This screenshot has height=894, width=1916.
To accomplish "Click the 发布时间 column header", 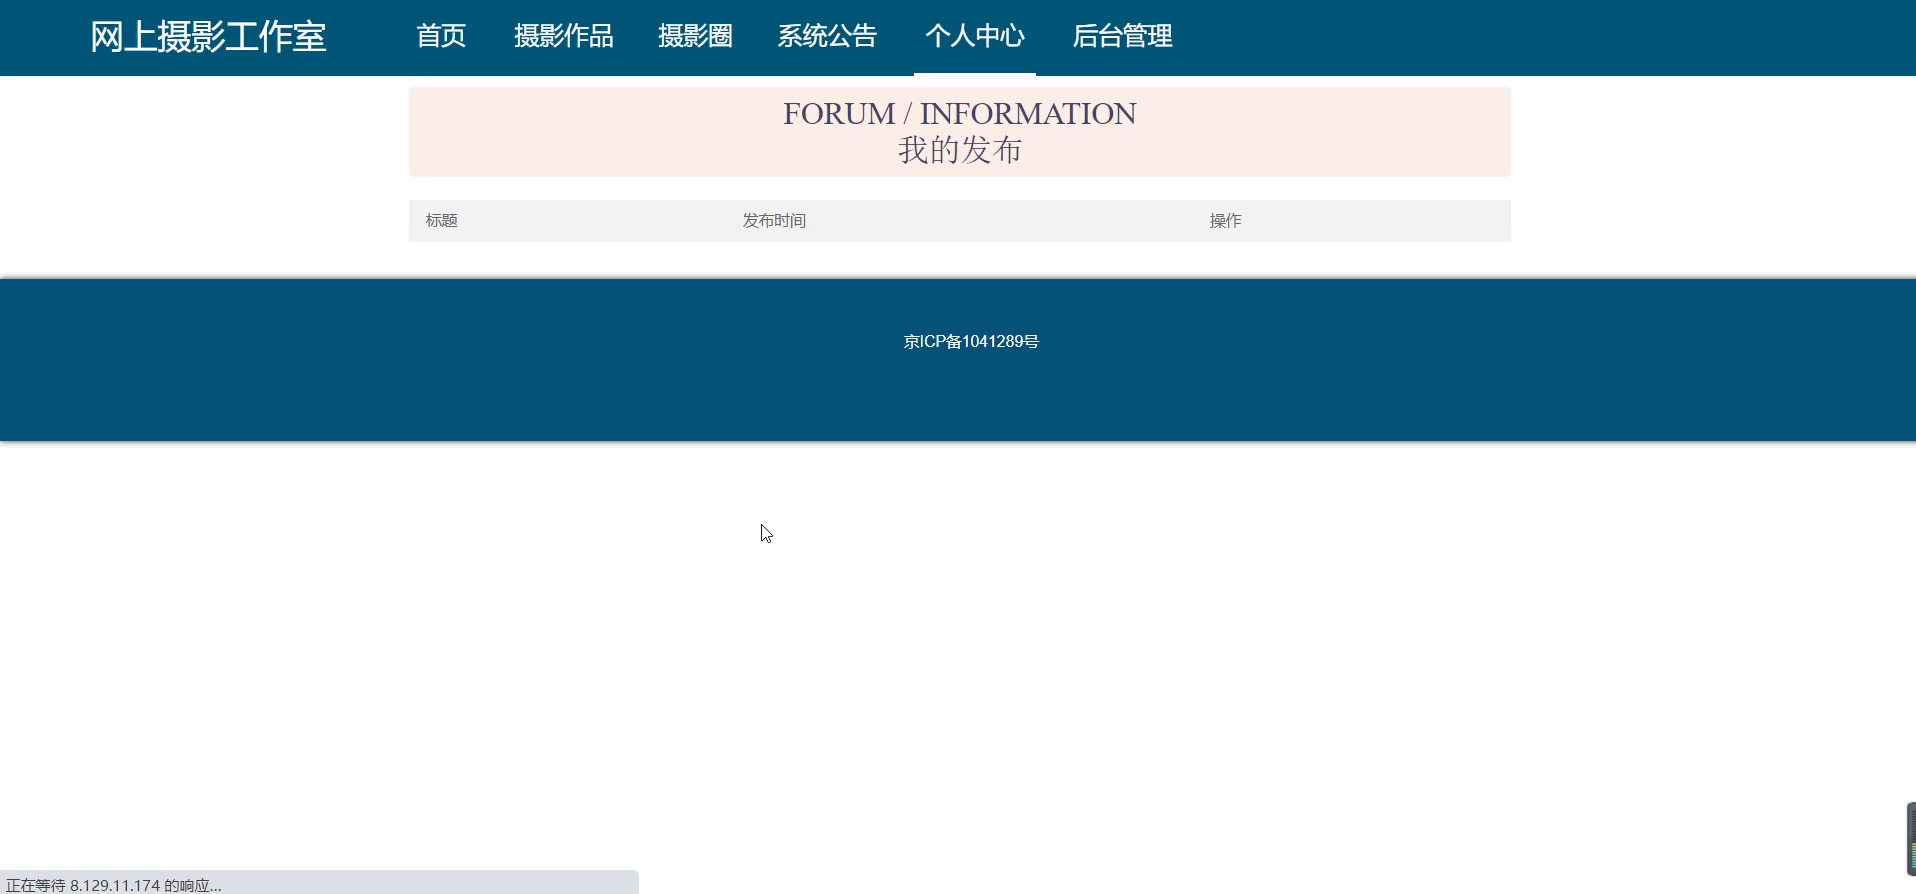I will point(774,220).
